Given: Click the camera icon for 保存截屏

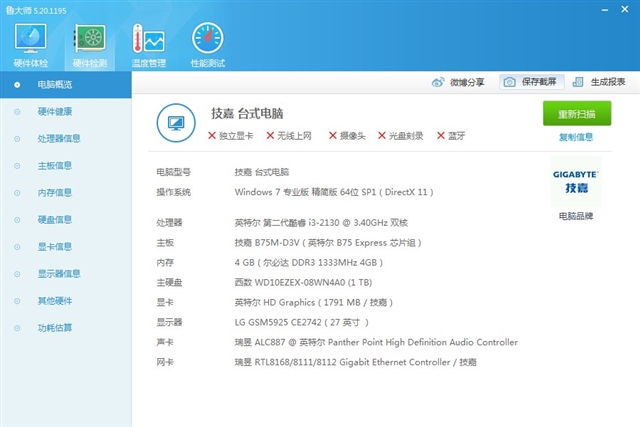Looking at the screenshot, I should pos(509,82).
